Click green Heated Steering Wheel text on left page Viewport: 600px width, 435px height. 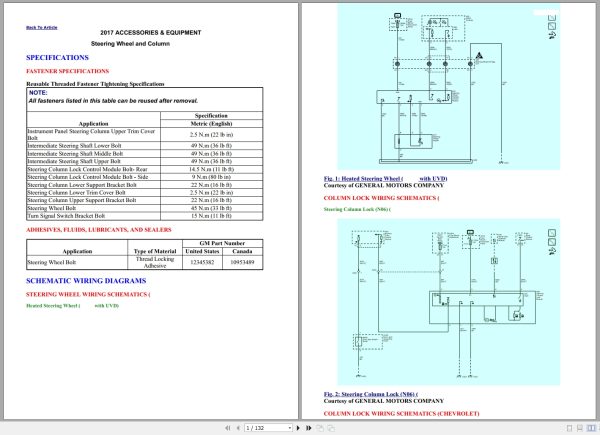coord(72,306)
